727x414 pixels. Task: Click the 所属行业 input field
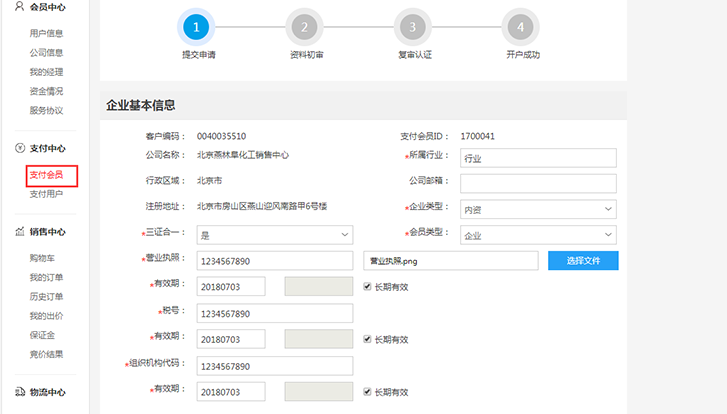(x=538, y=158)
